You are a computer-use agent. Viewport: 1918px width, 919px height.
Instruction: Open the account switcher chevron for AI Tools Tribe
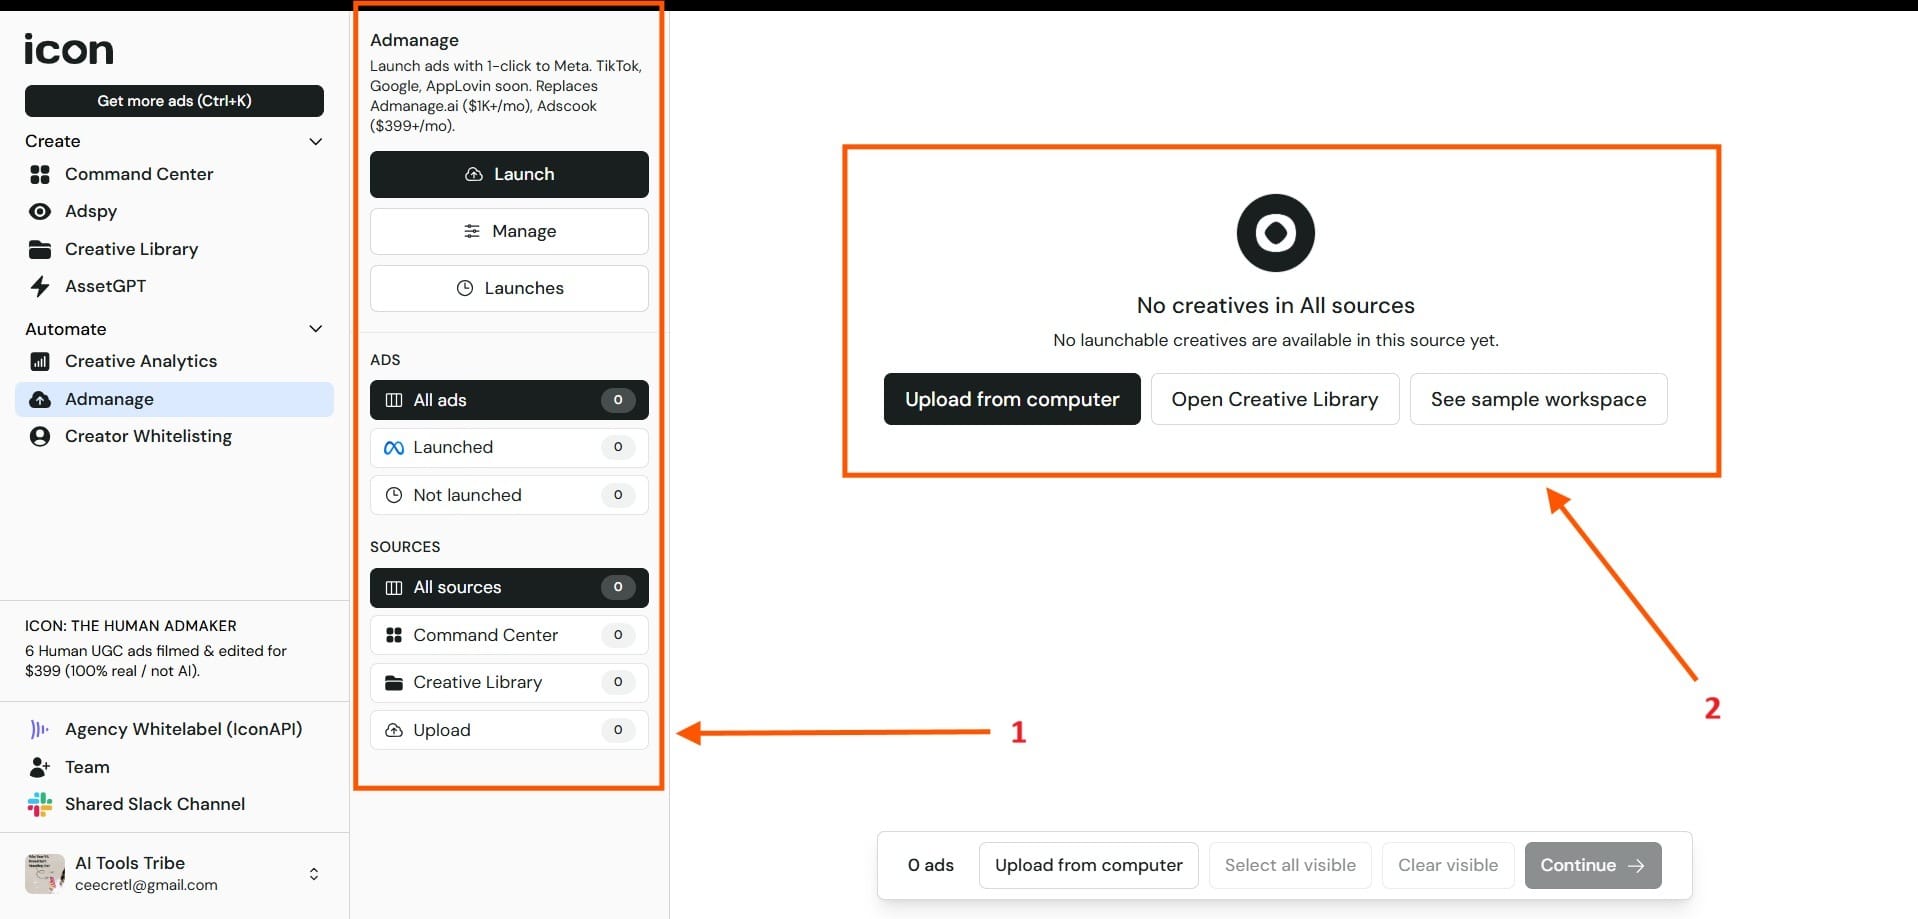314,874
